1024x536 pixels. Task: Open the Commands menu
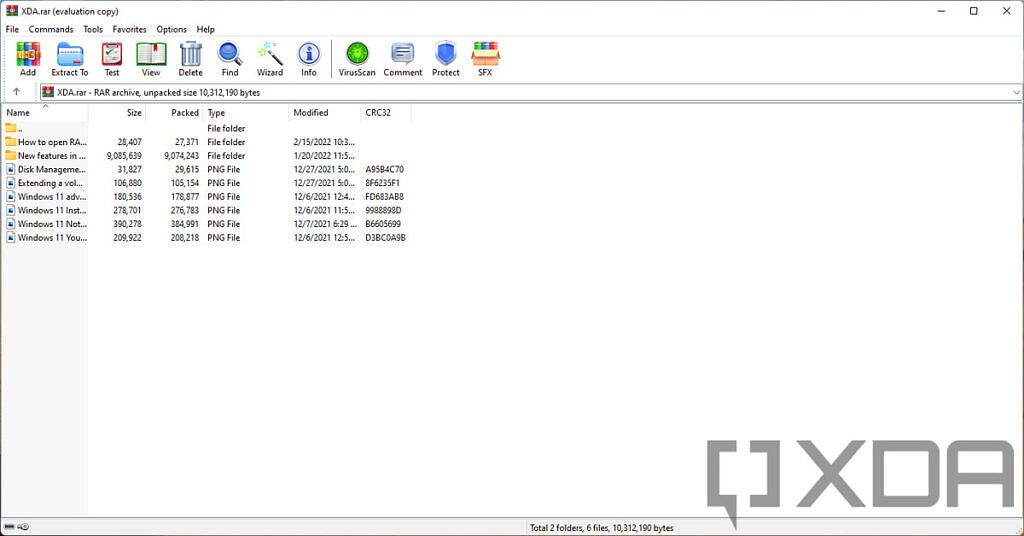point(51,29)
